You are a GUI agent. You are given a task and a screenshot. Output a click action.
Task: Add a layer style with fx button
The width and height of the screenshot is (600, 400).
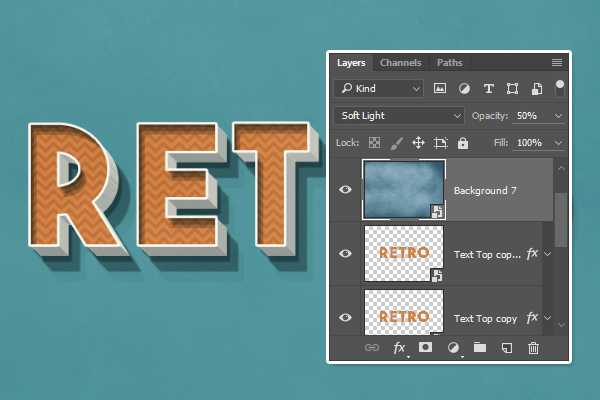click(399, 348)
